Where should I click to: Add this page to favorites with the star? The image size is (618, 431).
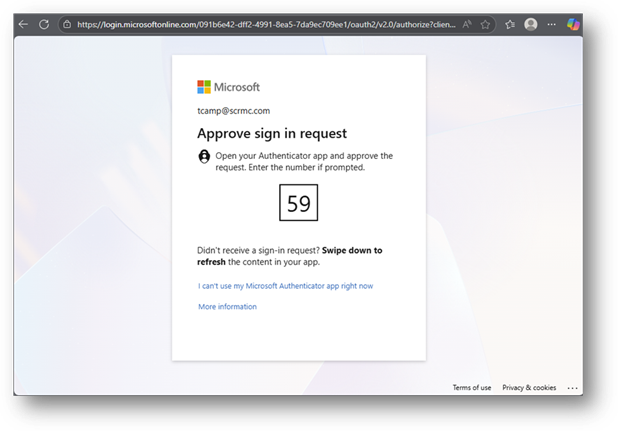pos(486,24)
